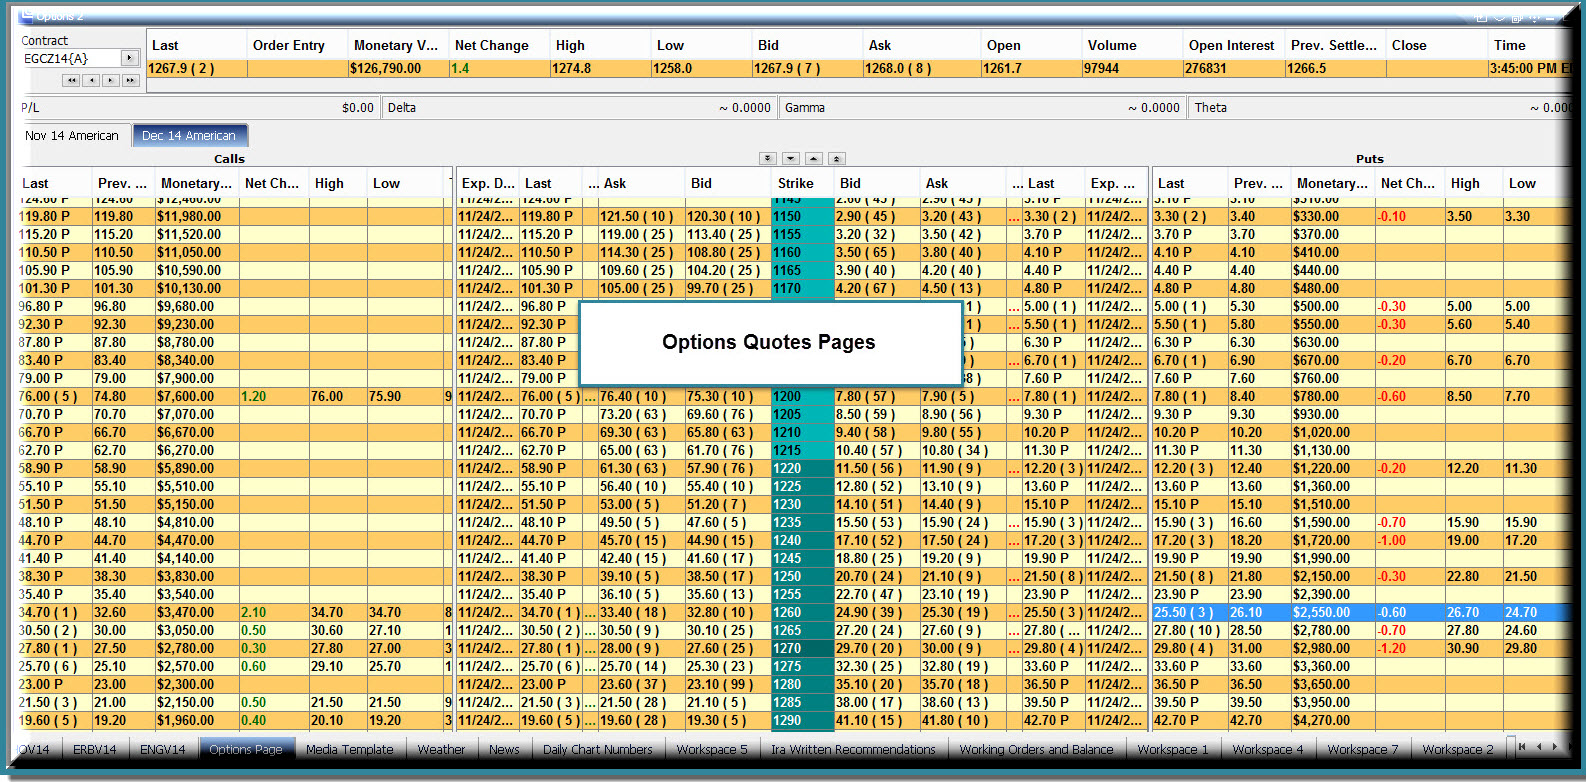Click the P/L value $0.00
This screenshot has height=782, width=1587.
click(x=357, y=108)
